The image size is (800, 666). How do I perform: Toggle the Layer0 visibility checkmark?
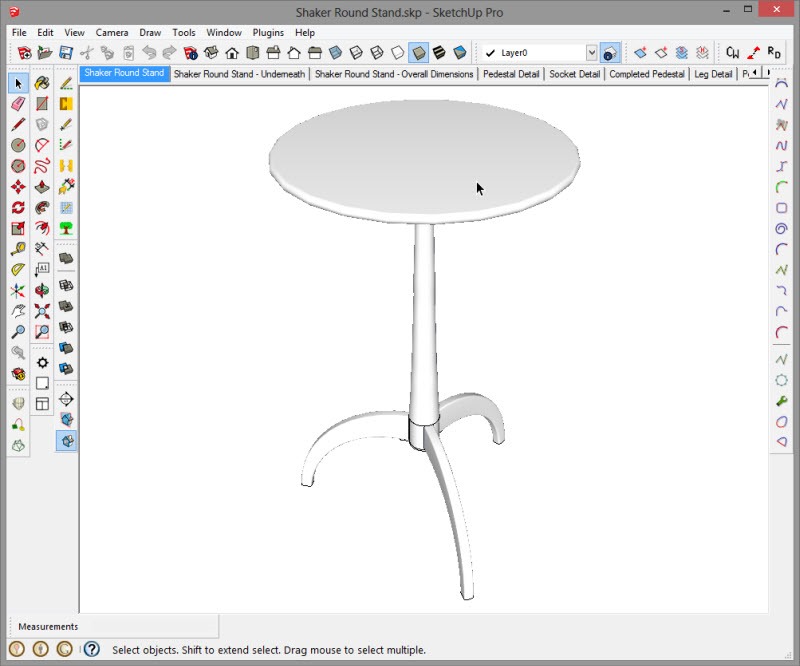(490, 53)
